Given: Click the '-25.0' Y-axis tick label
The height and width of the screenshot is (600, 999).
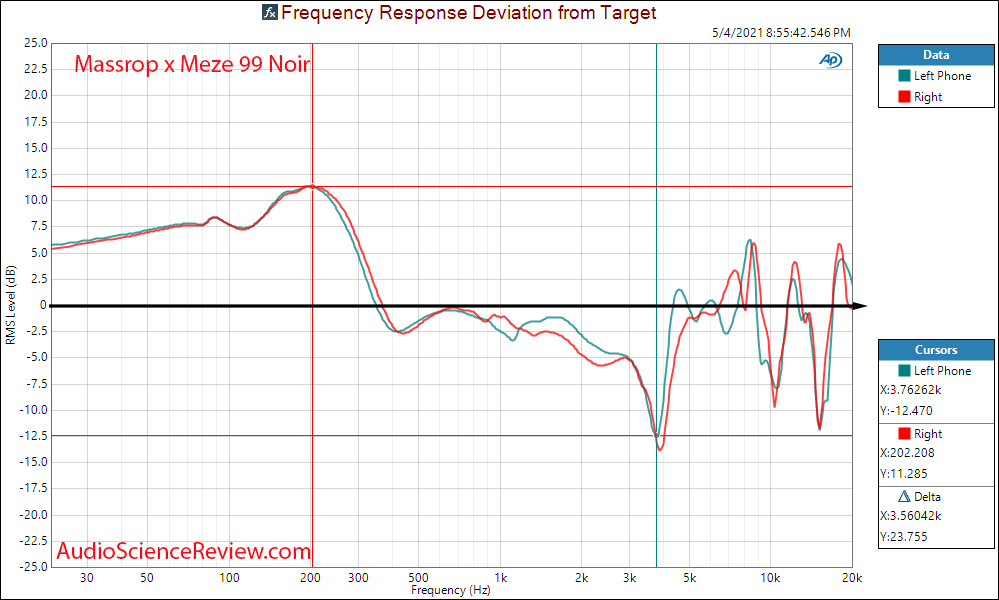Looking at the screenshot, I should click(34, 567).
